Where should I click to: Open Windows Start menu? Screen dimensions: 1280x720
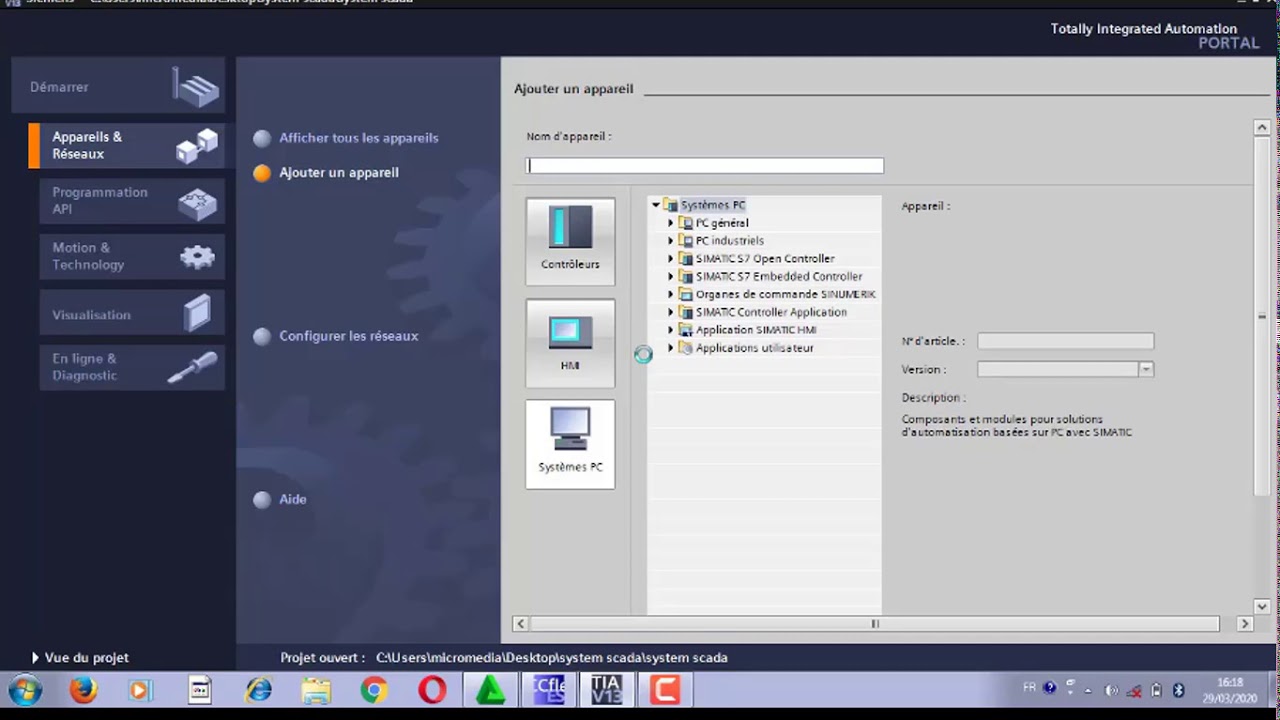point(25,690)
